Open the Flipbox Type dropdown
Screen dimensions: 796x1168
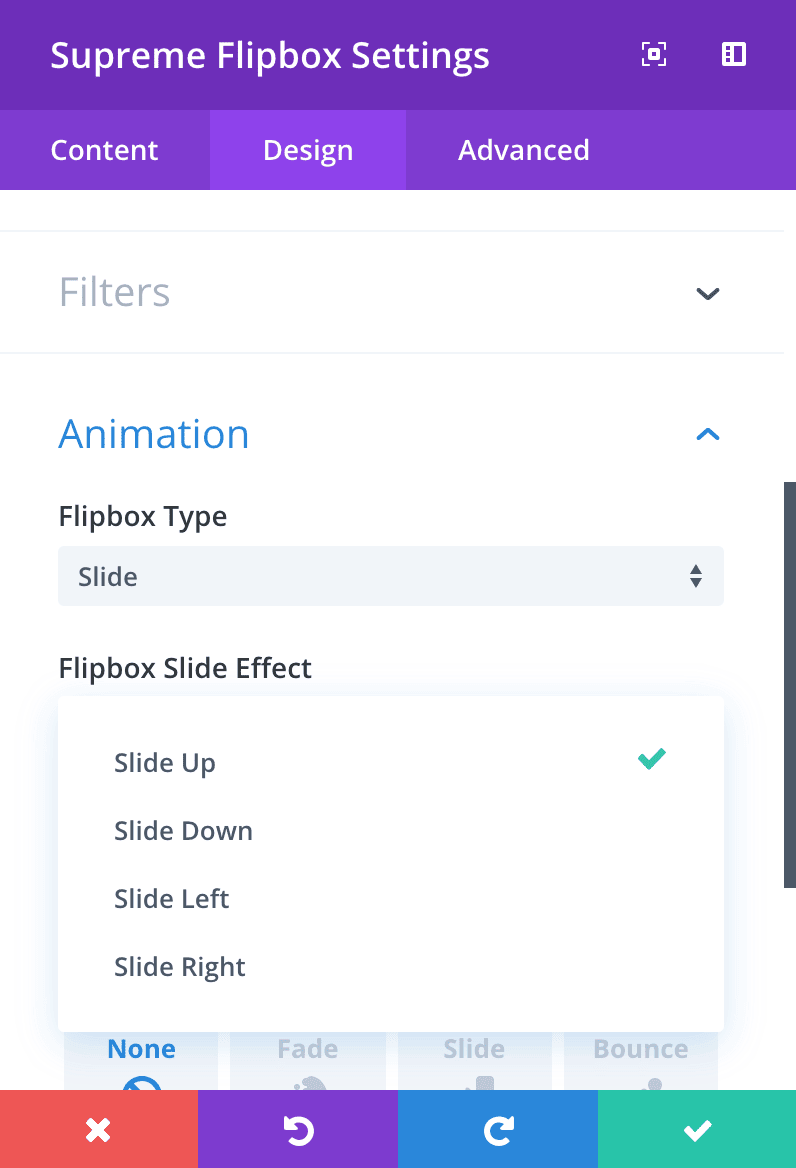point(391,576)
